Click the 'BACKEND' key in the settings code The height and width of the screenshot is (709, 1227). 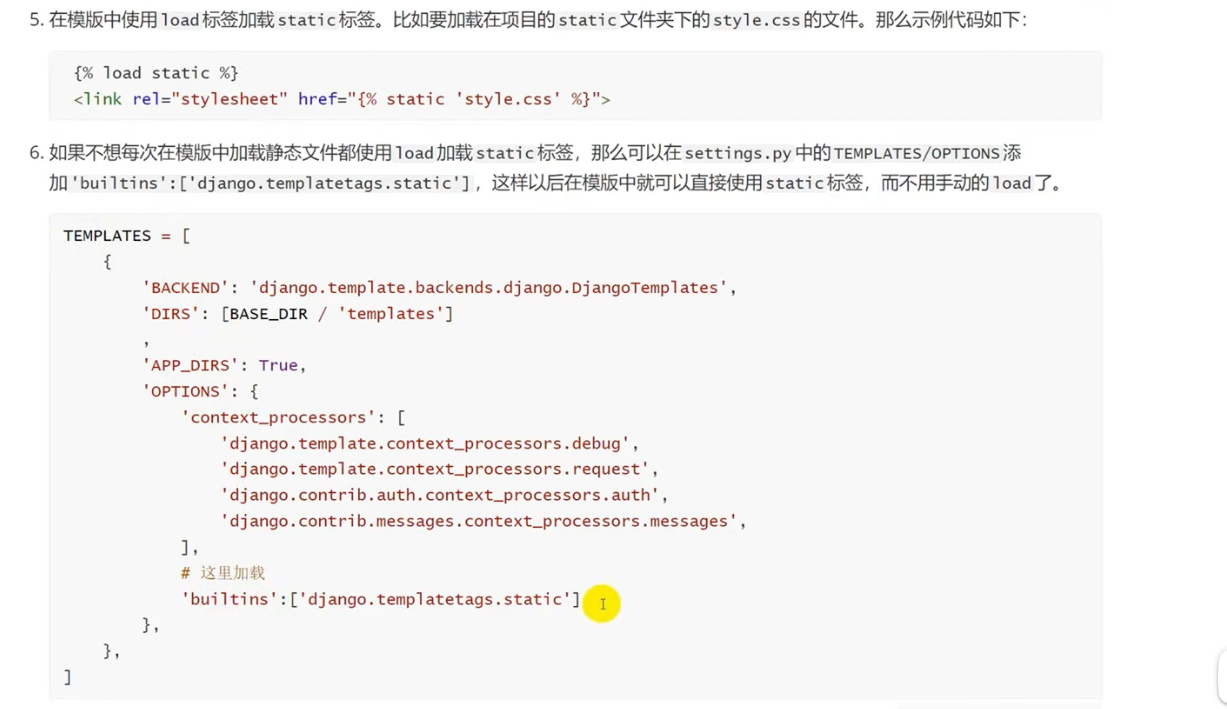[186, 288]
